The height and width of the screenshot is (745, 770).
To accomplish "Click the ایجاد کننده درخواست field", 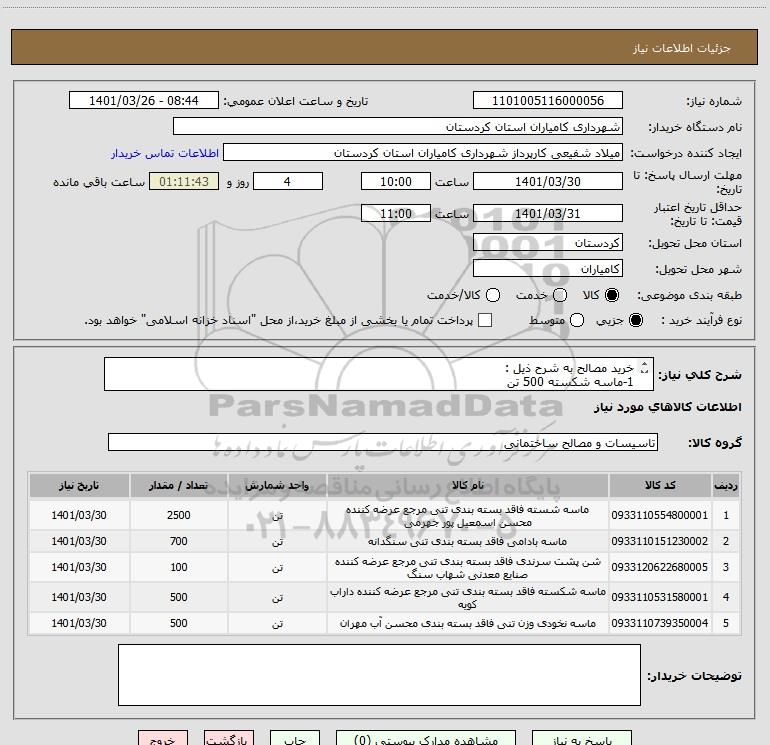I will (423, 152).
